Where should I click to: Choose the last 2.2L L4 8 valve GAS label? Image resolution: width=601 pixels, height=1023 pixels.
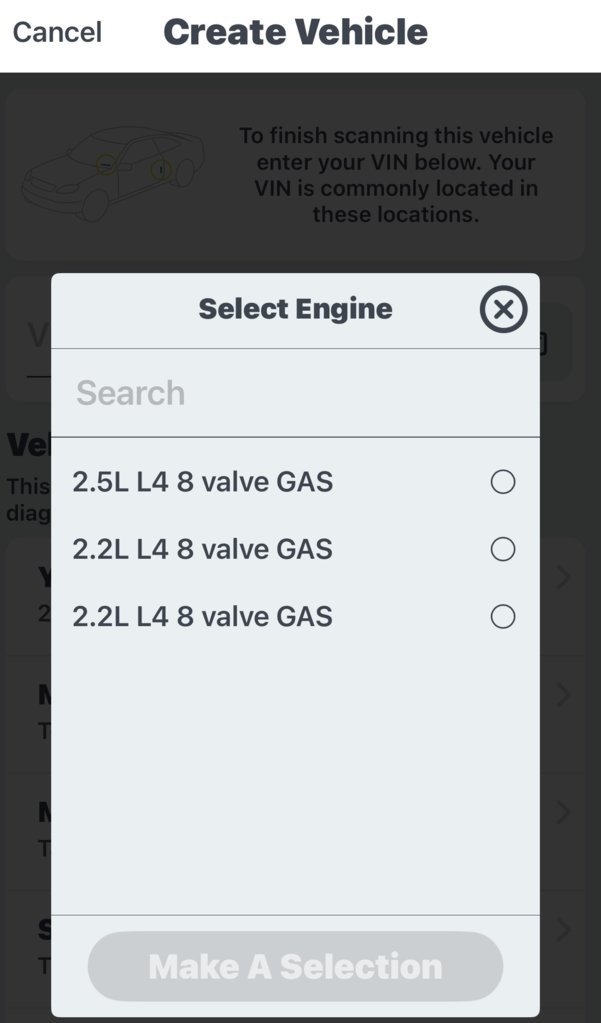point(202,617)
